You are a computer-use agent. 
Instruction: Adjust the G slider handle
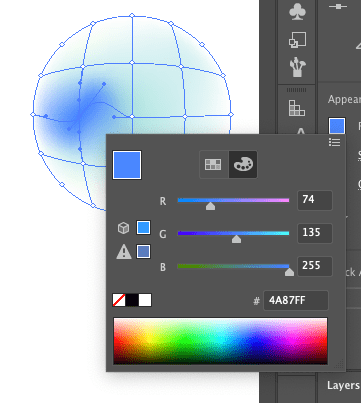(236, 239)
